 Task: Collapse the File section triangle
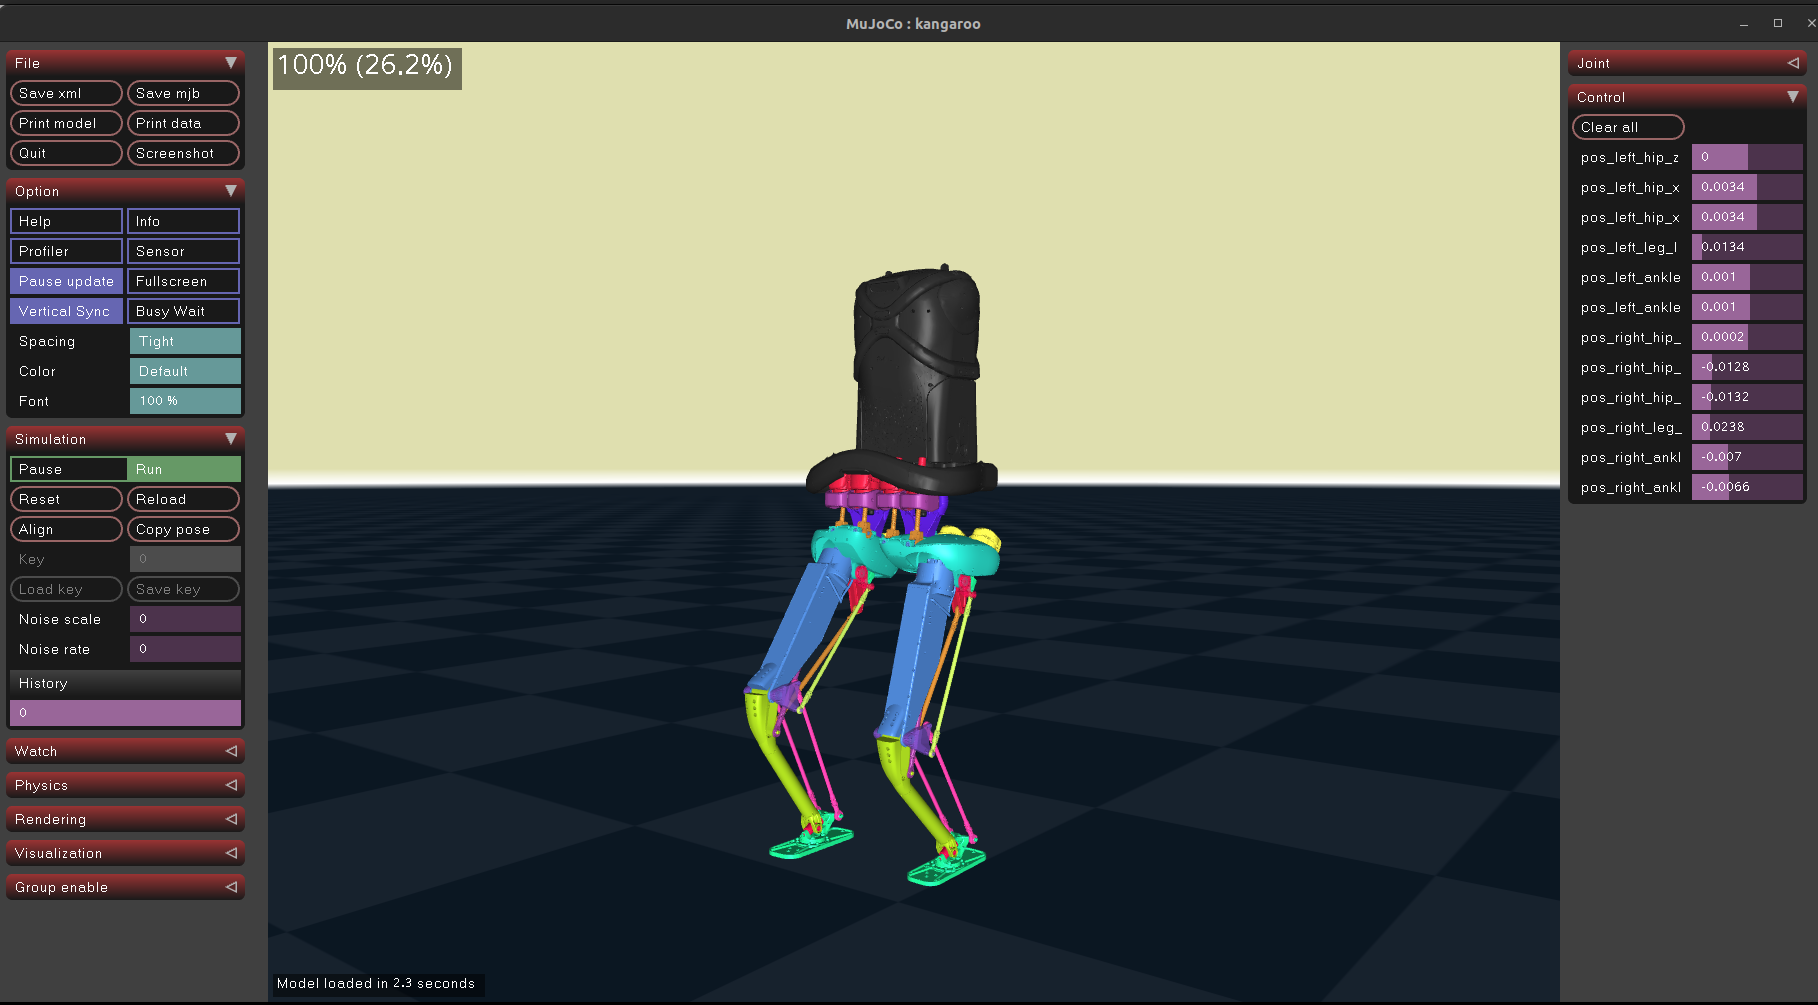tap(231, 63)
